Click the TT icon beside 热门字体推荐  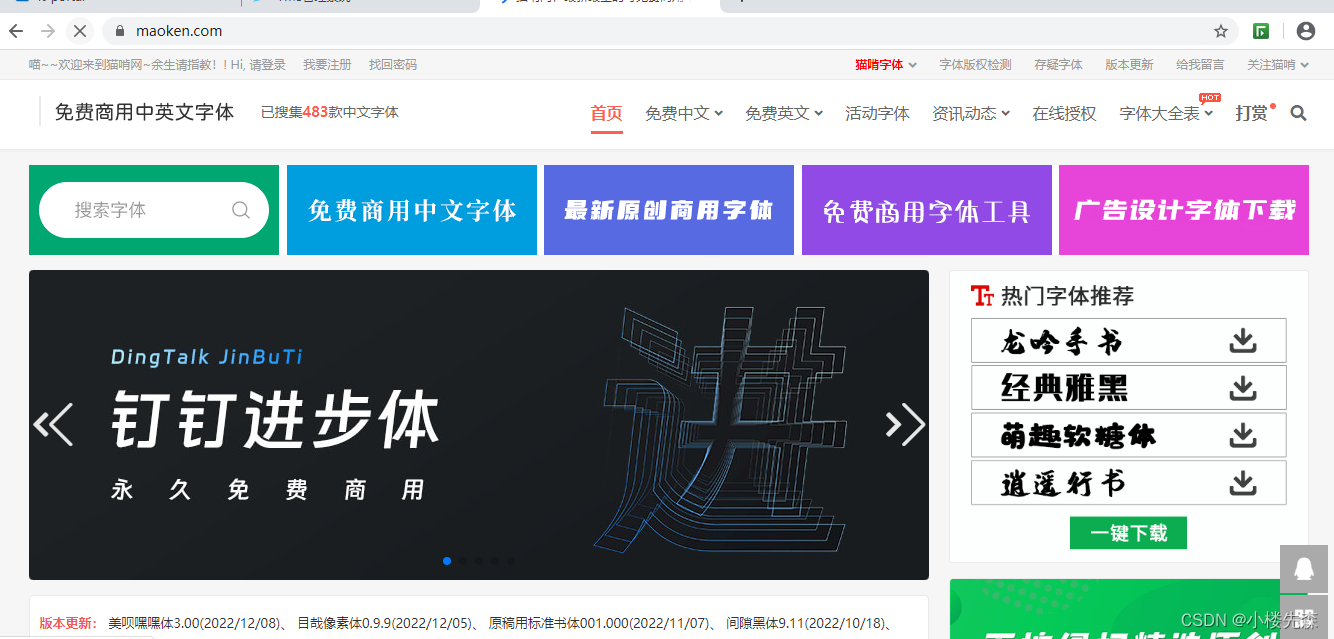982,296
